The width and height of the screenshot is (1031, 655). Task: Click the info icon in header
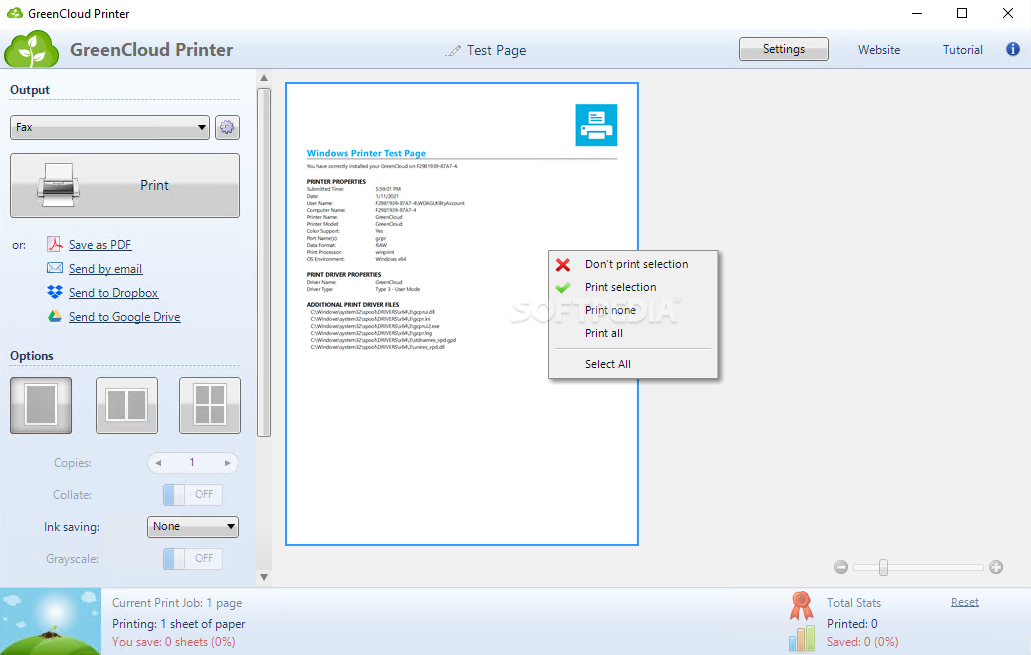1013,49
